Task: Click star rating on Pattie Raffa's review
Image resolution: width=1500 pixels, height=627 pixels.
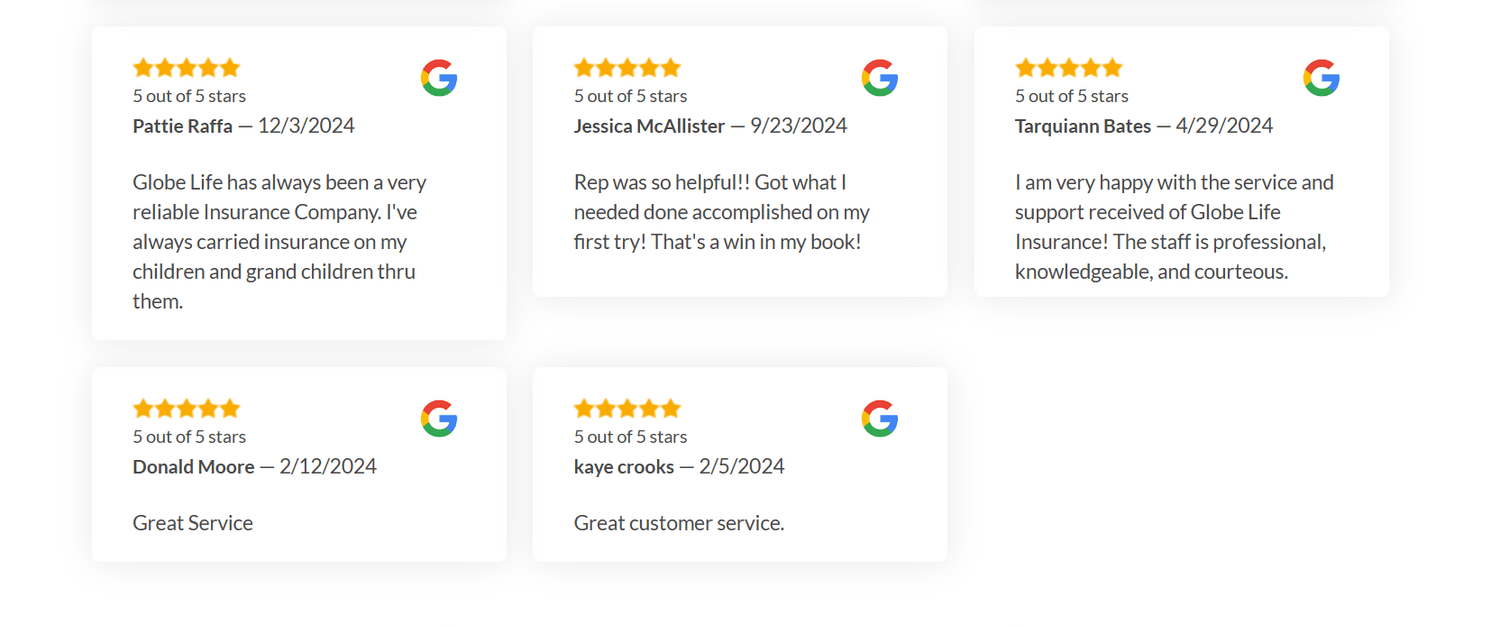Action: pos(187,68)
